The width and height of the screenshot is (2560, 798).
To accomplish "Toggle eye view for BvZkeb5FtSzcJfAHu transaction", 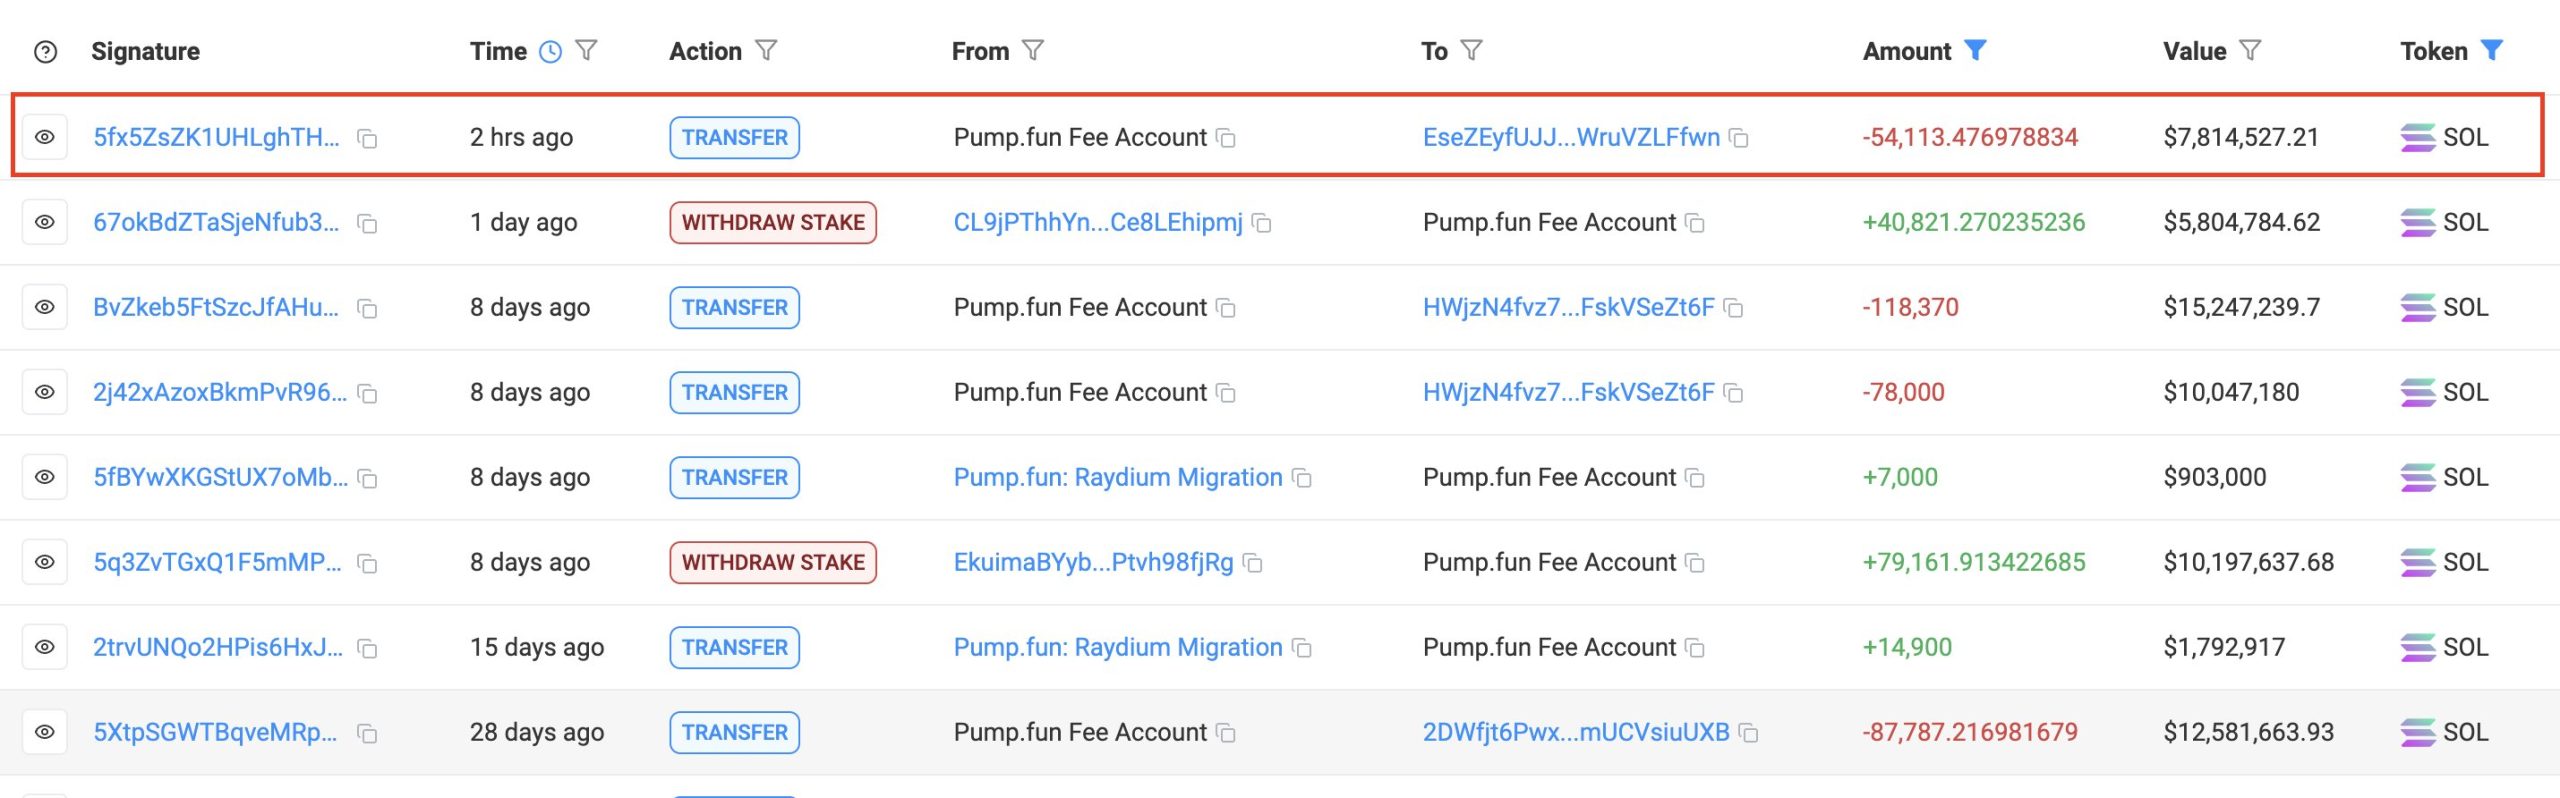I will 45,307.
